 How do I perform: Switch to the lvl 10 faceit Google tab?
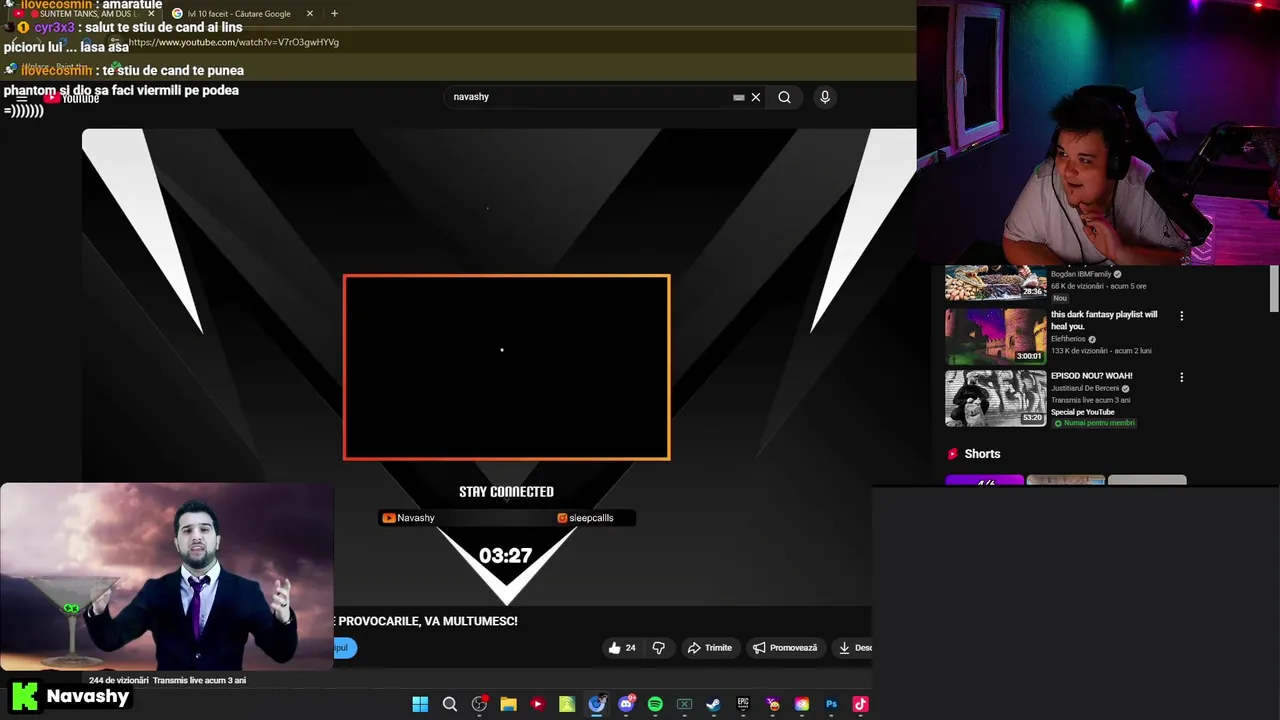tap(242, 14)
